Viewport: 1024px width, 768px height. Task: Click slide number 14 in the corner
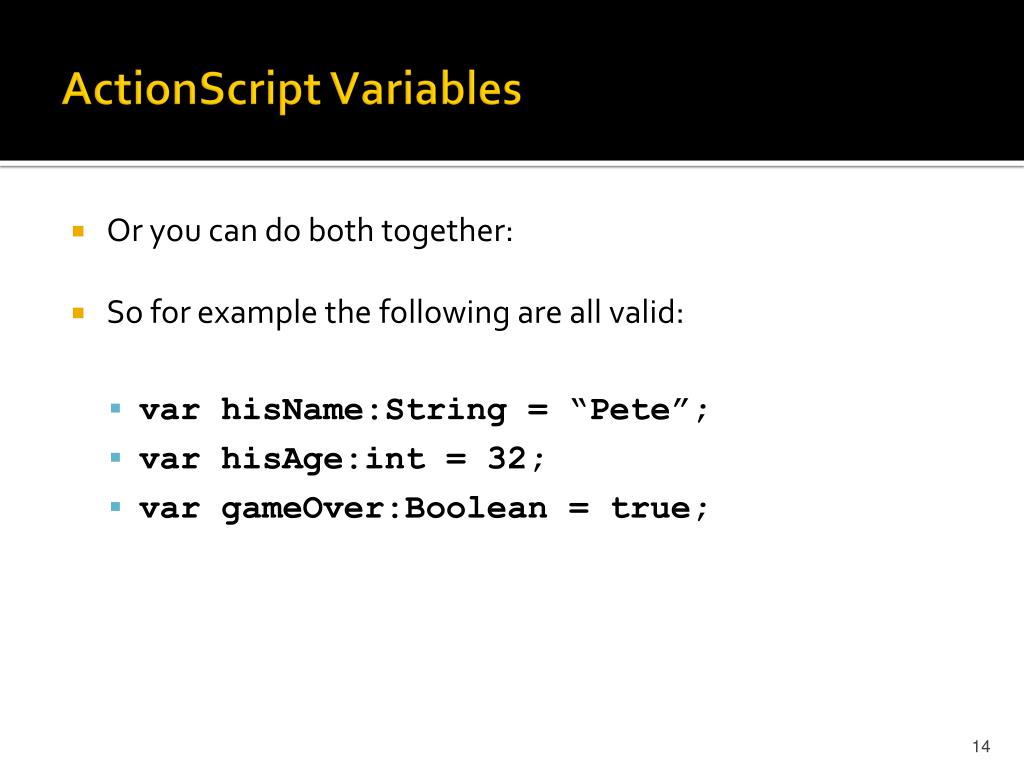click(980, 747)
